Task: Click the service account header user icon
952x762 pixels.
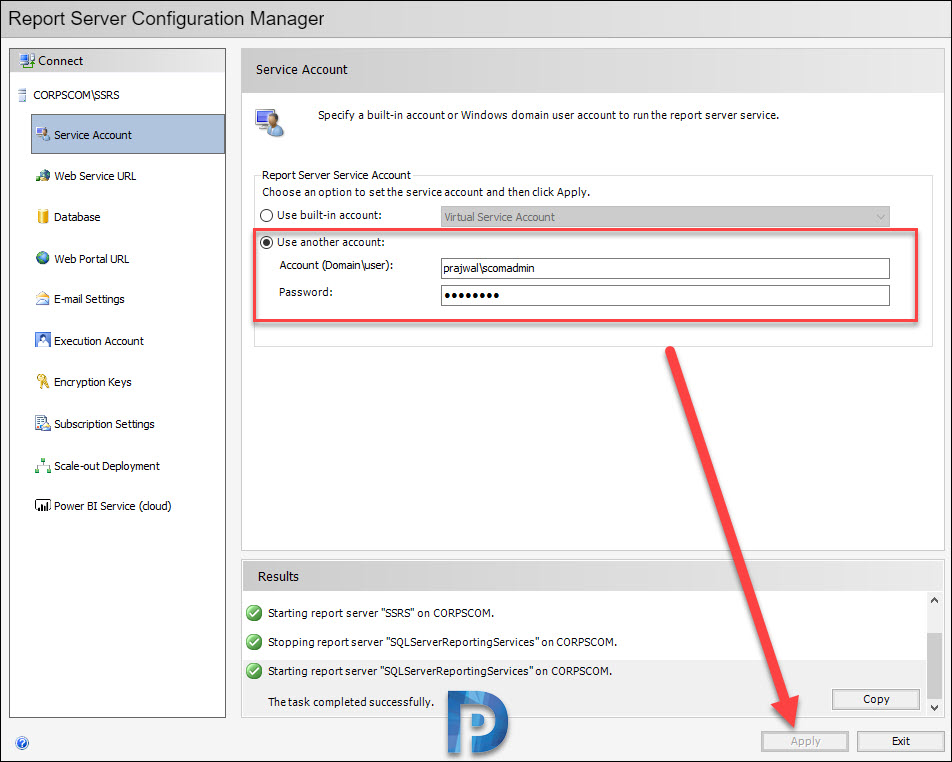Action: coord(270,123)
